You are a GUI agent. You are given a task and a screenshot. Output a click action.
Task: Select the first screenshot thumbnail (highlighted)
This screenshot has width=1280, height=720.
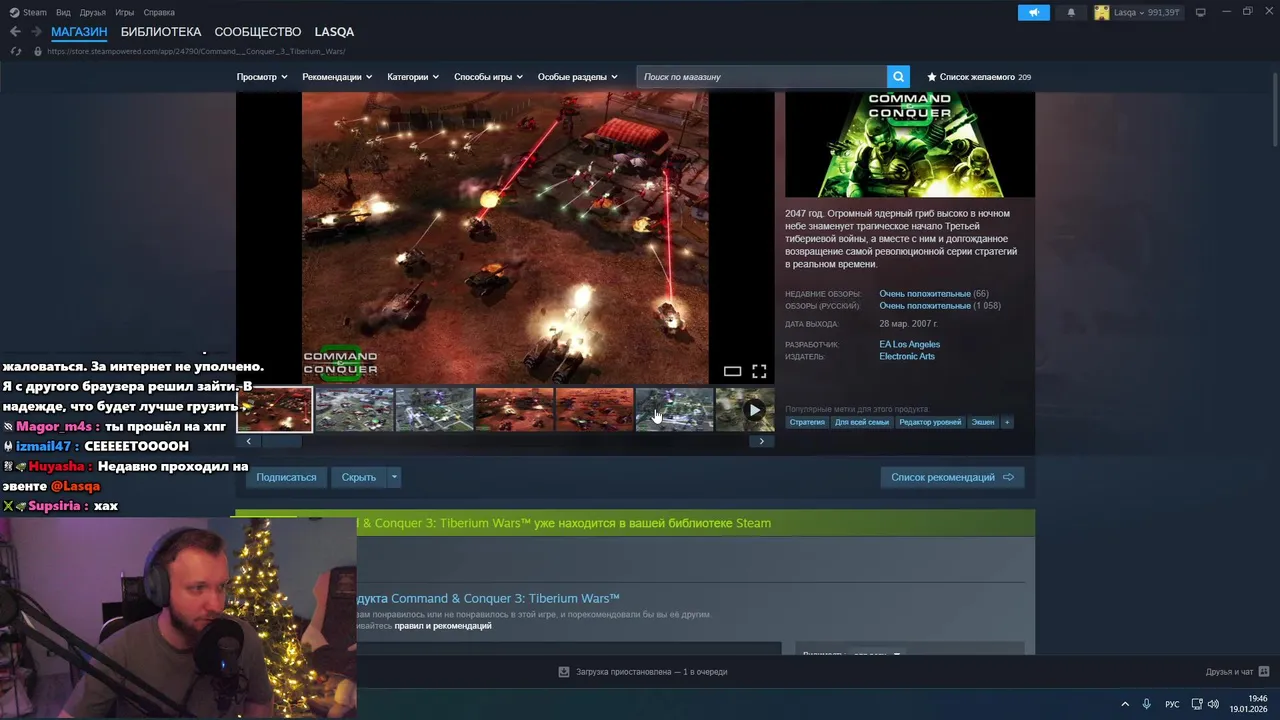274,410
